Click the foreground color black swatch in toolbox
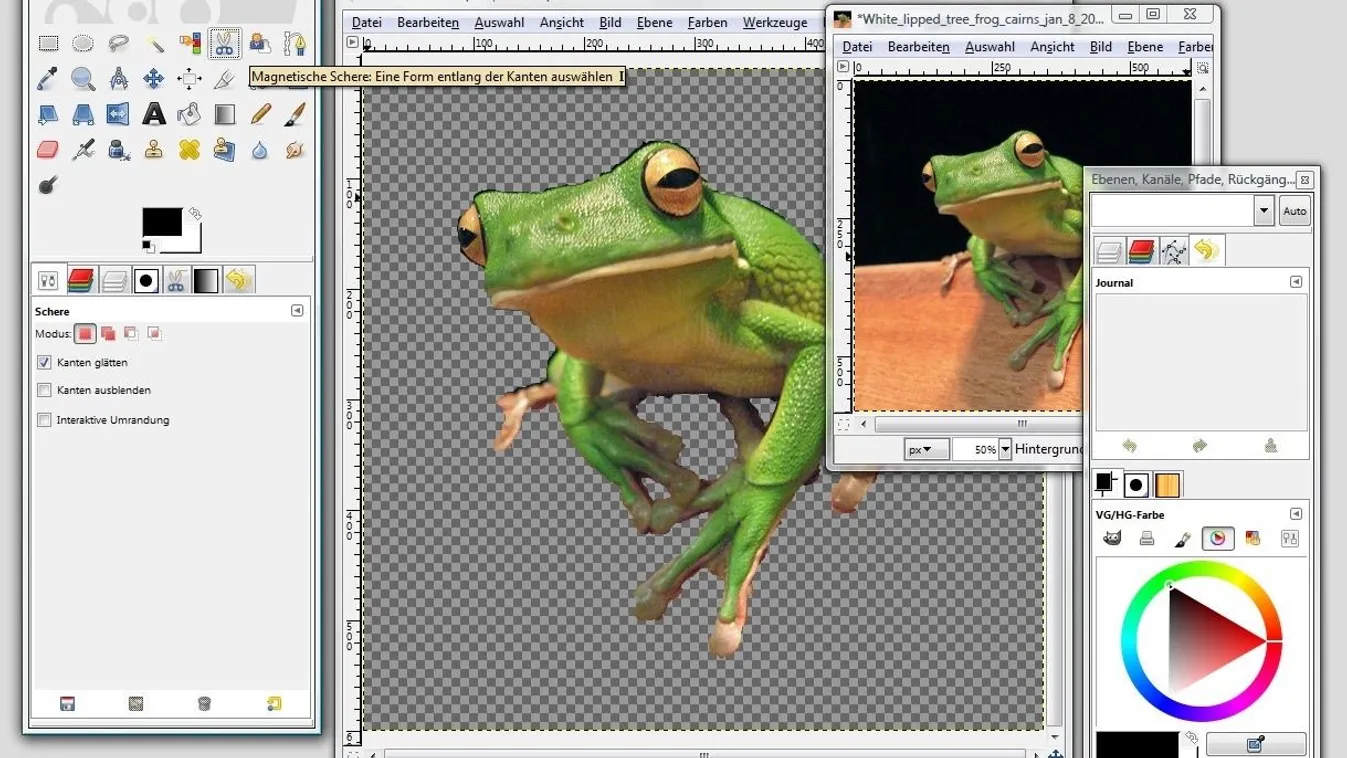This screenshot has width=1347, height=758. pyautogui.click(x=160, y=221)
